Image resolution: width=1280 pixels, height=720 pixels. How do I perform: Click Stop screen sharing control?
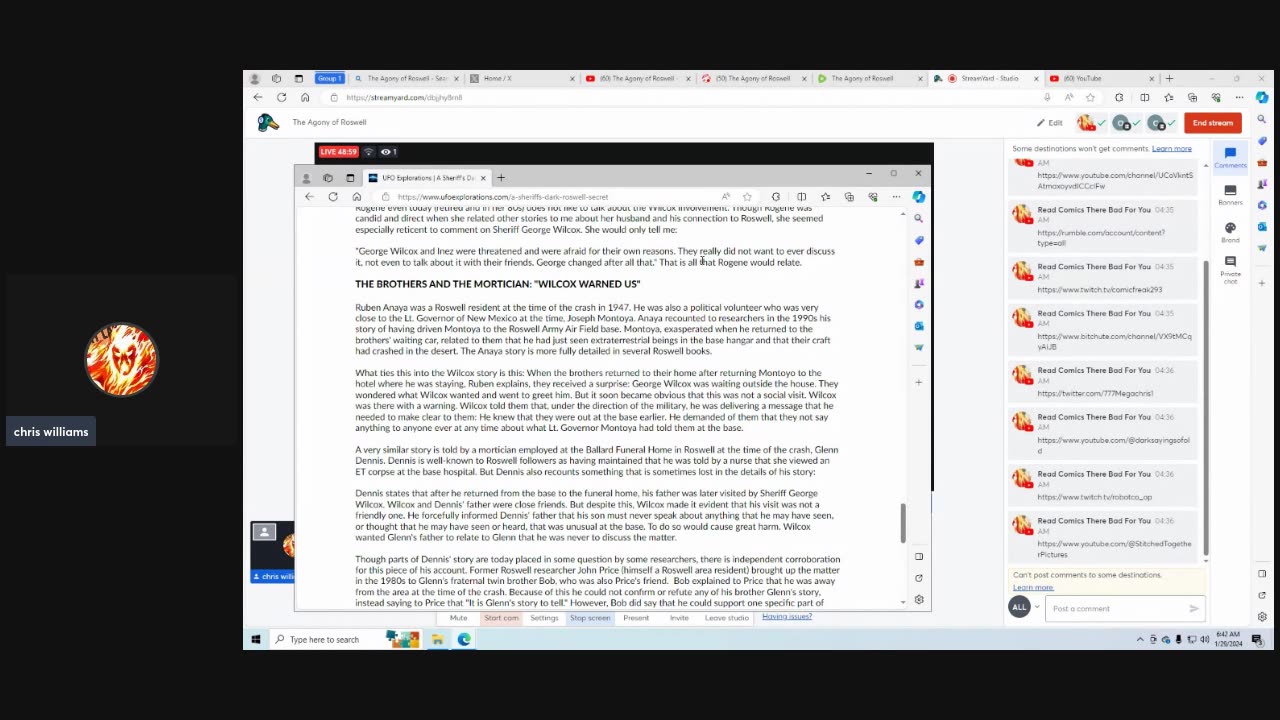590,618
